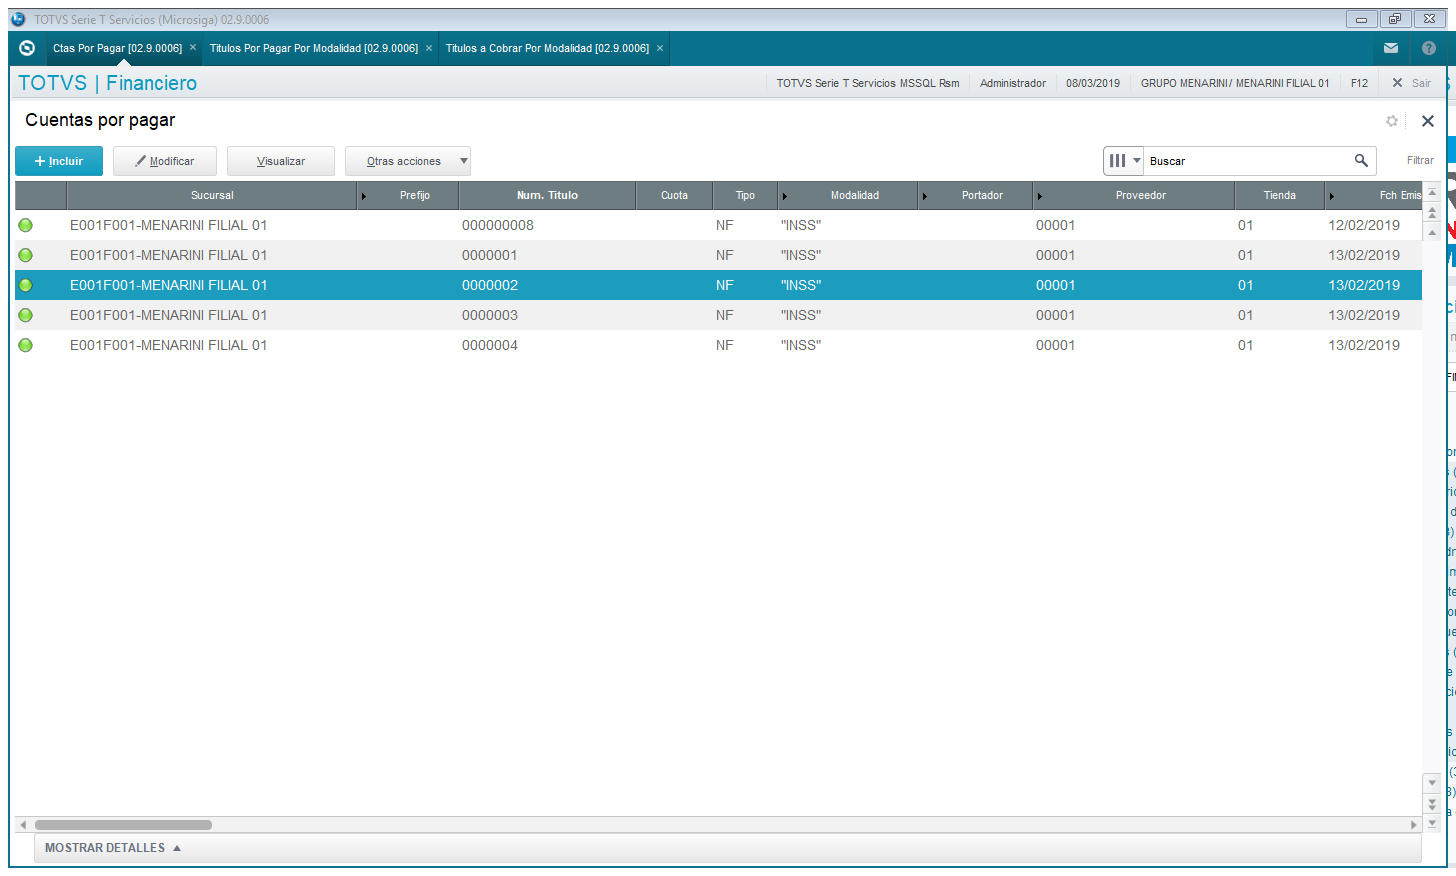The height and width of the screenshot is (876, 1456).
Task: Select the row with title 000000008
Action: (x=718, y=225)
